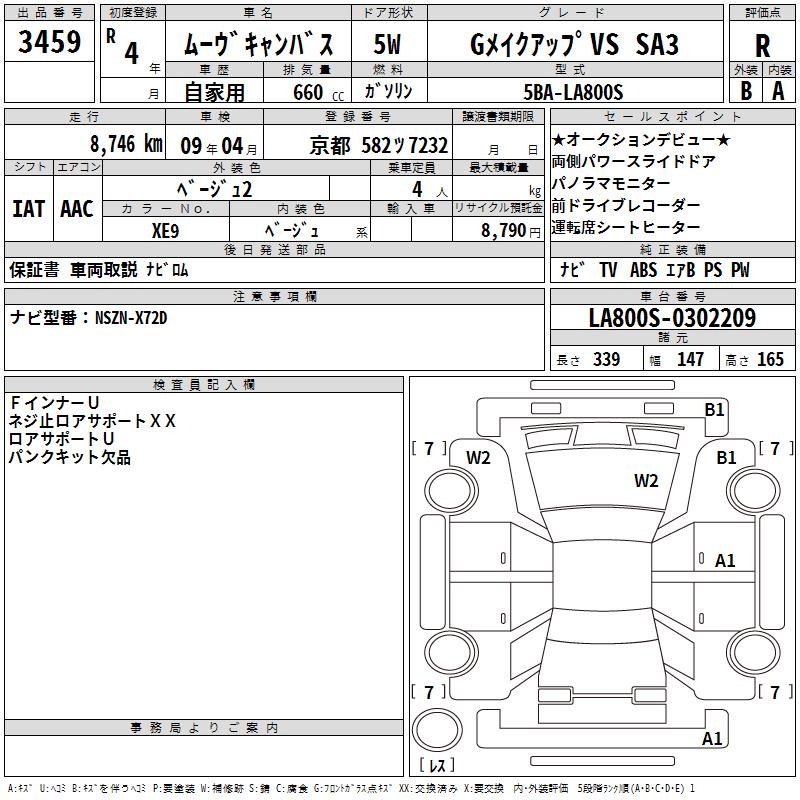Click the パノラマモニター sales point line

pos(611,183)
